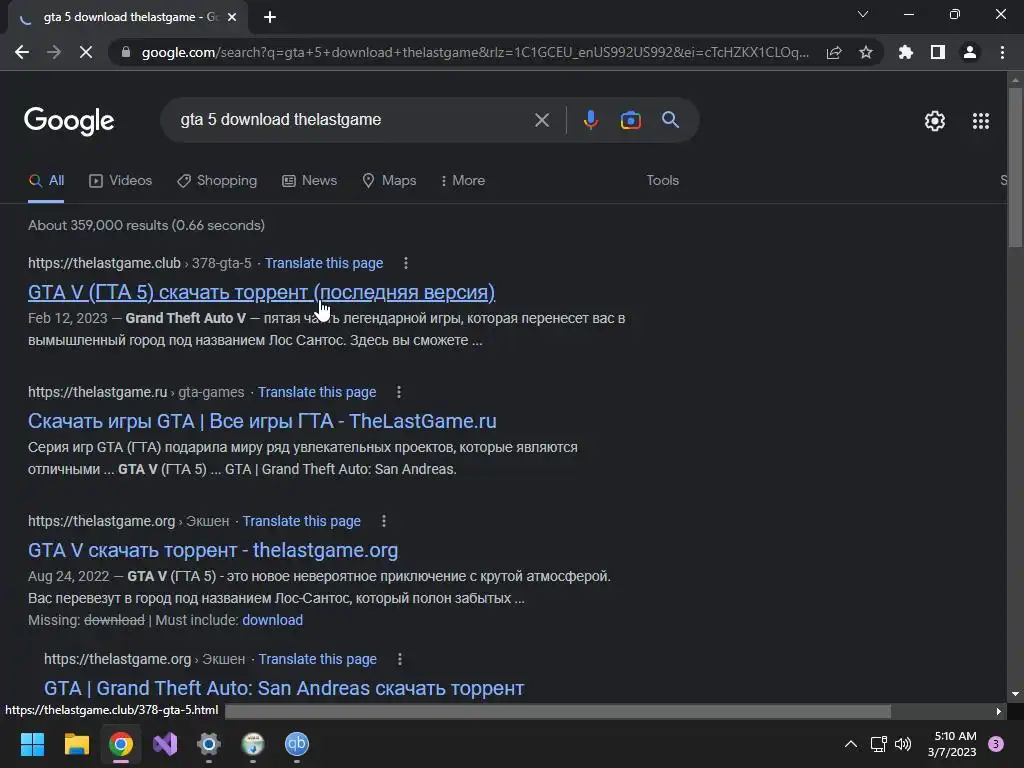Open a new tab with plus button
Screen dimensions: 1024x768
[x=270, y=17]
